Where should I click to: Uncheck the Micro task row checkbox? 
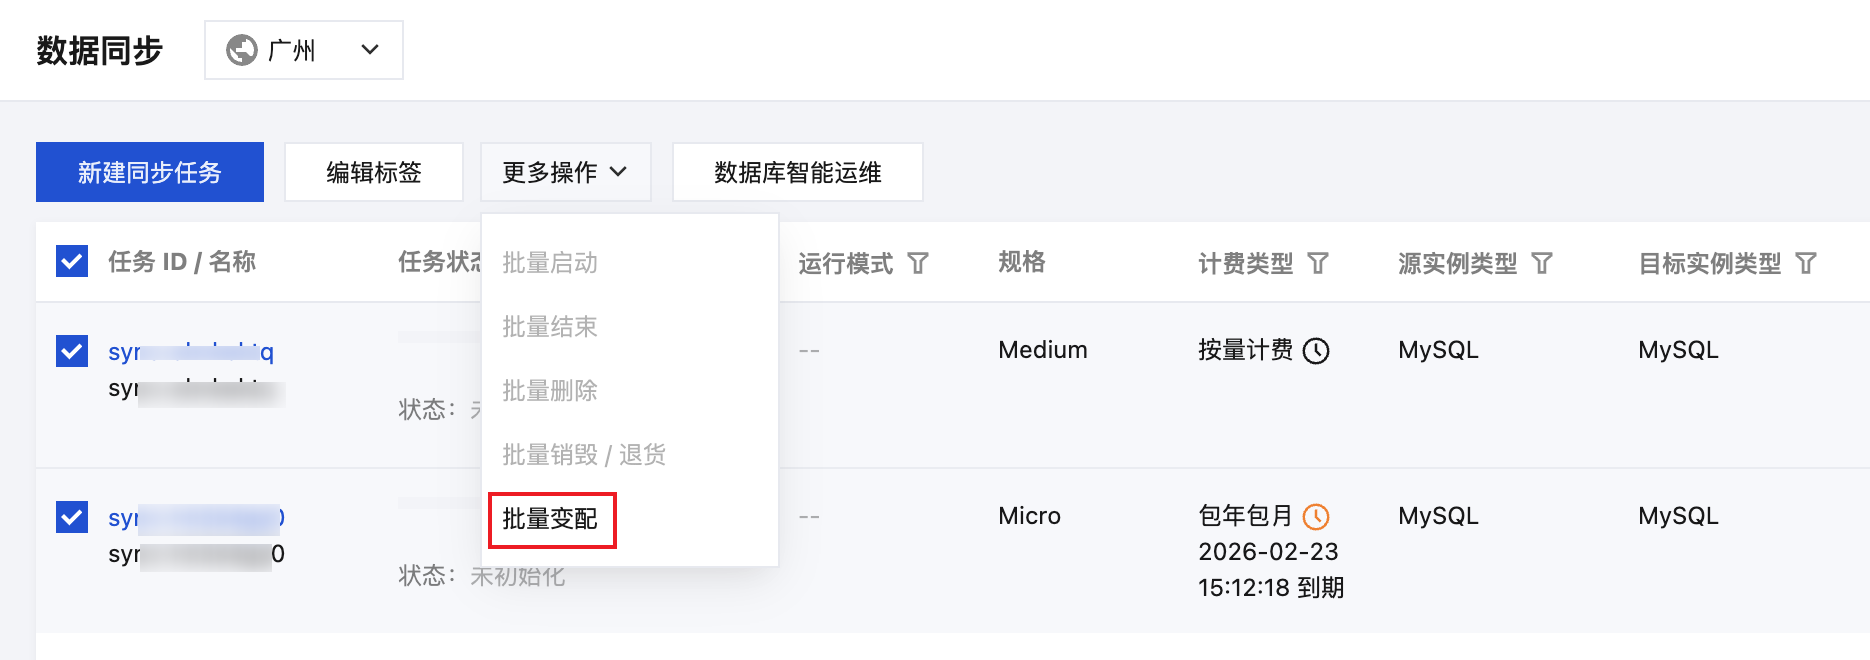[72, 517]
